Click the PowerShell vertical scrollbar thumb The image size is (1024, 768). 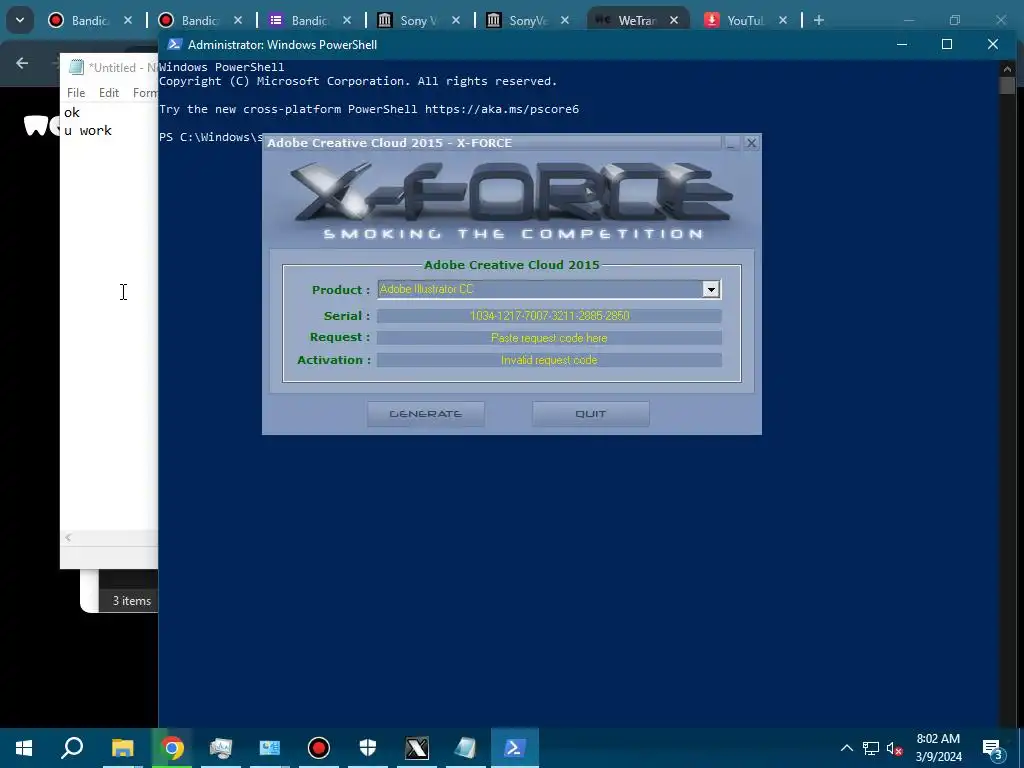point(1006,85)
